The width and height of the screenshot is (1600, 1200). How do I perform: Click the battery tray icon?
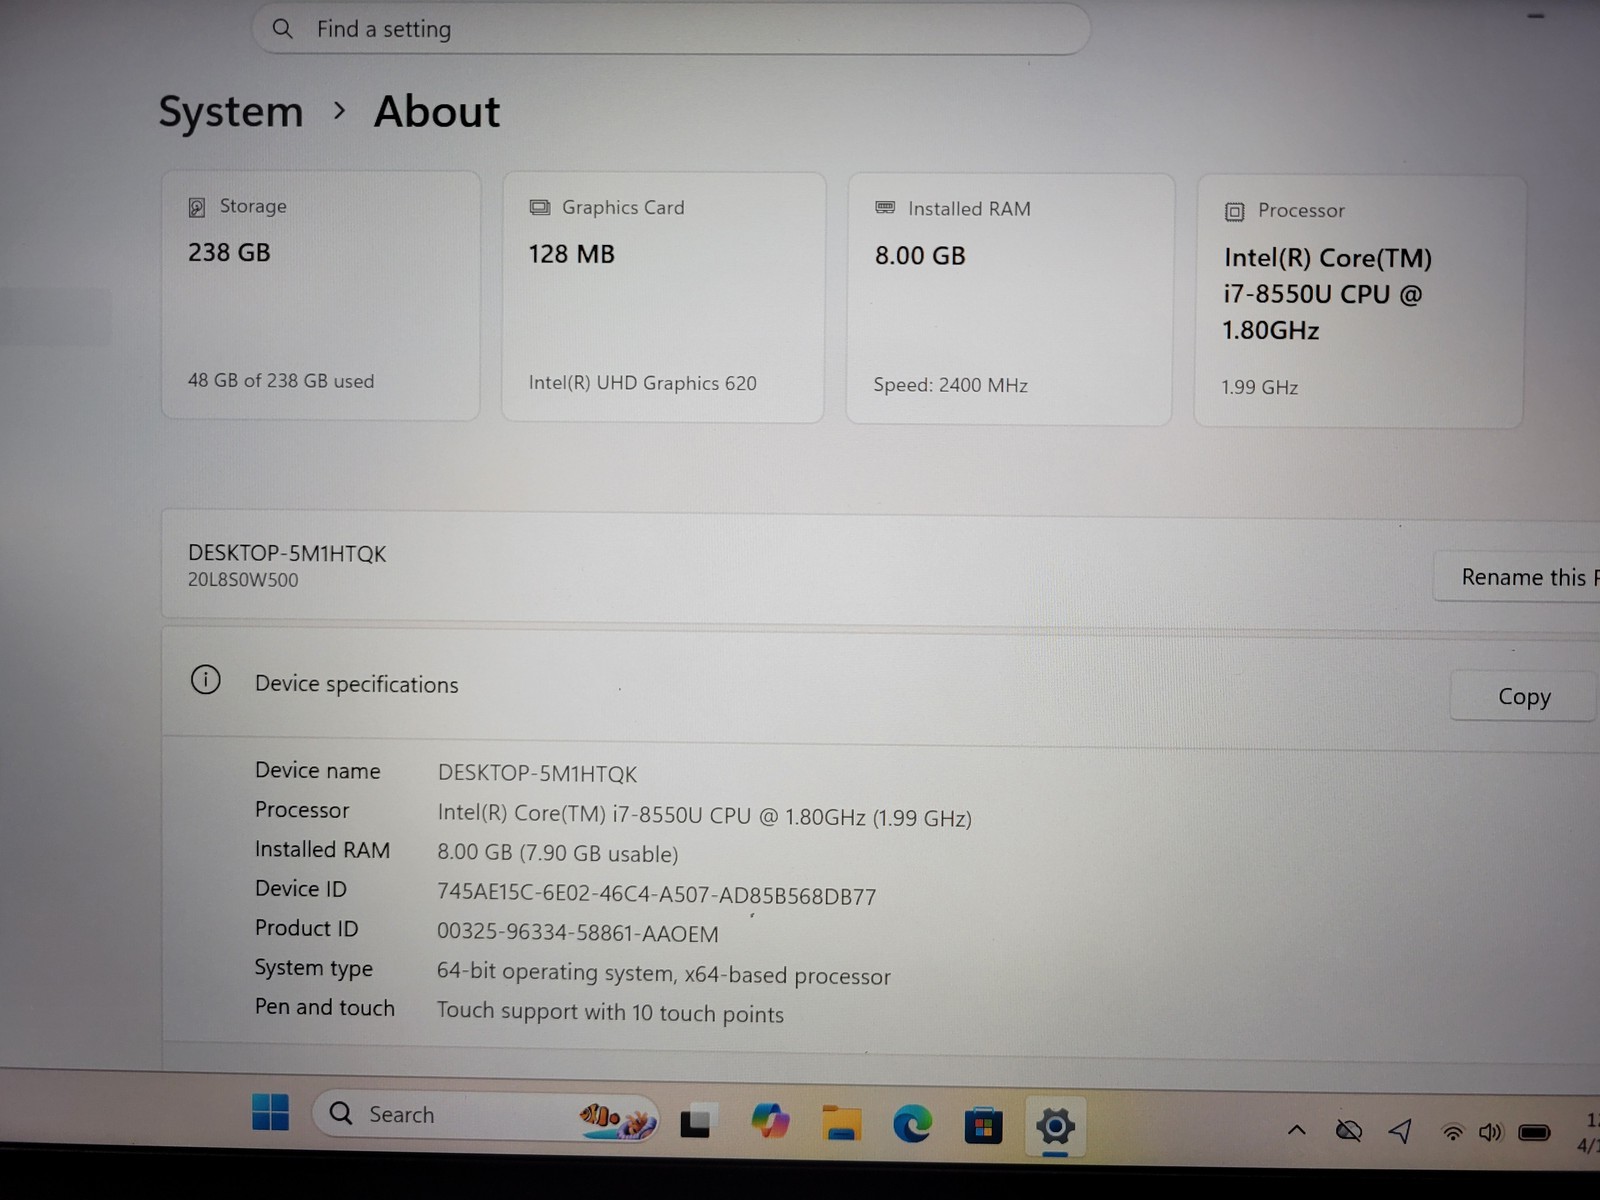[1534, 1133]
